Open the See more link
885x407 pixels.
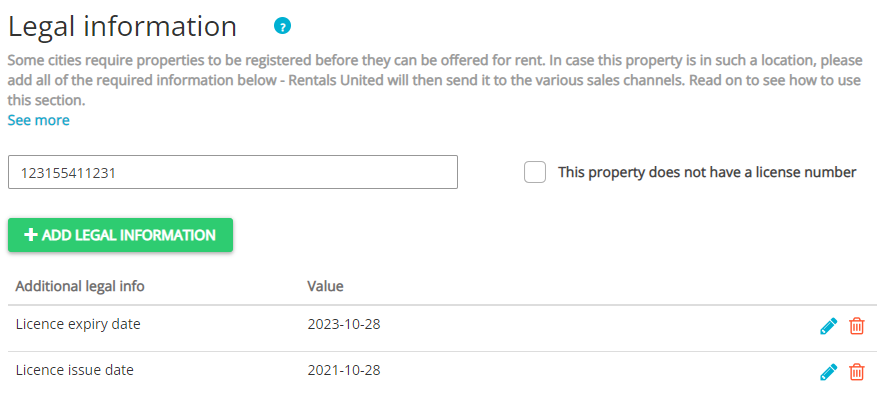tap(39, 120)
